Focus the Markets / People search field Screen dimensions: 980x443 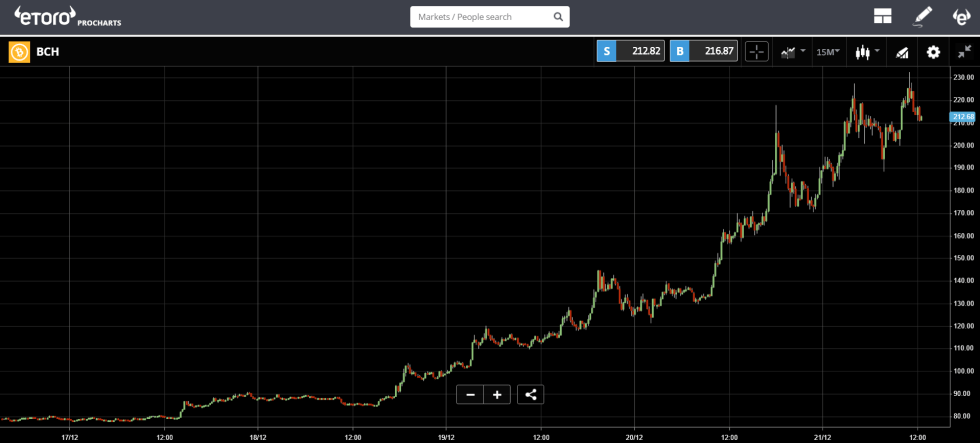[480, 17]
